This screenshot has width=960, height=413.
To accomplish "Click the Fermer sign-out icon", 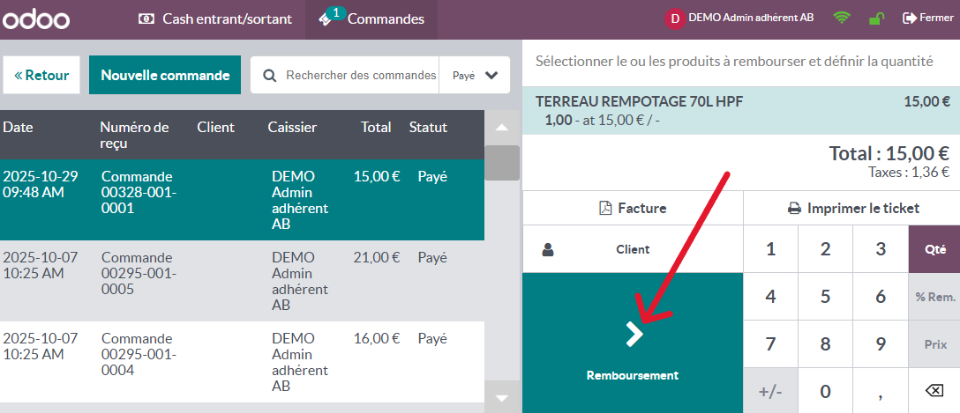I will point(909,18).
